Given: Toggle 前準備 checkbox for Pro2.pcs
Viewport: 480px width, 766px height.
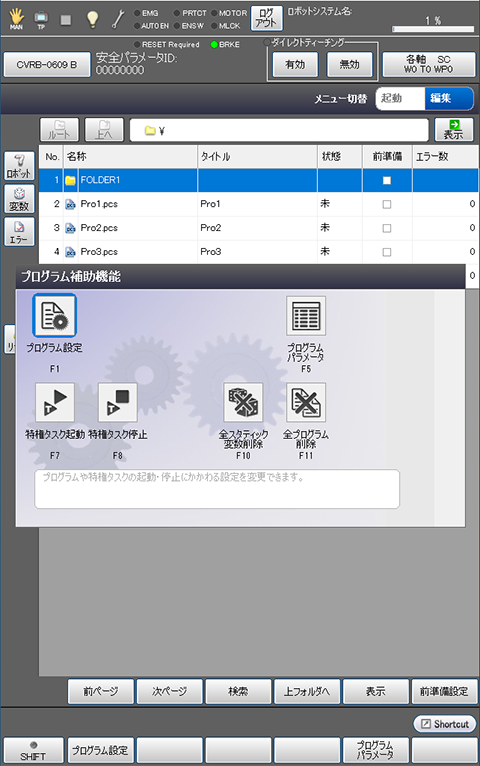Looking at the screenshot, I should [387, 228].
